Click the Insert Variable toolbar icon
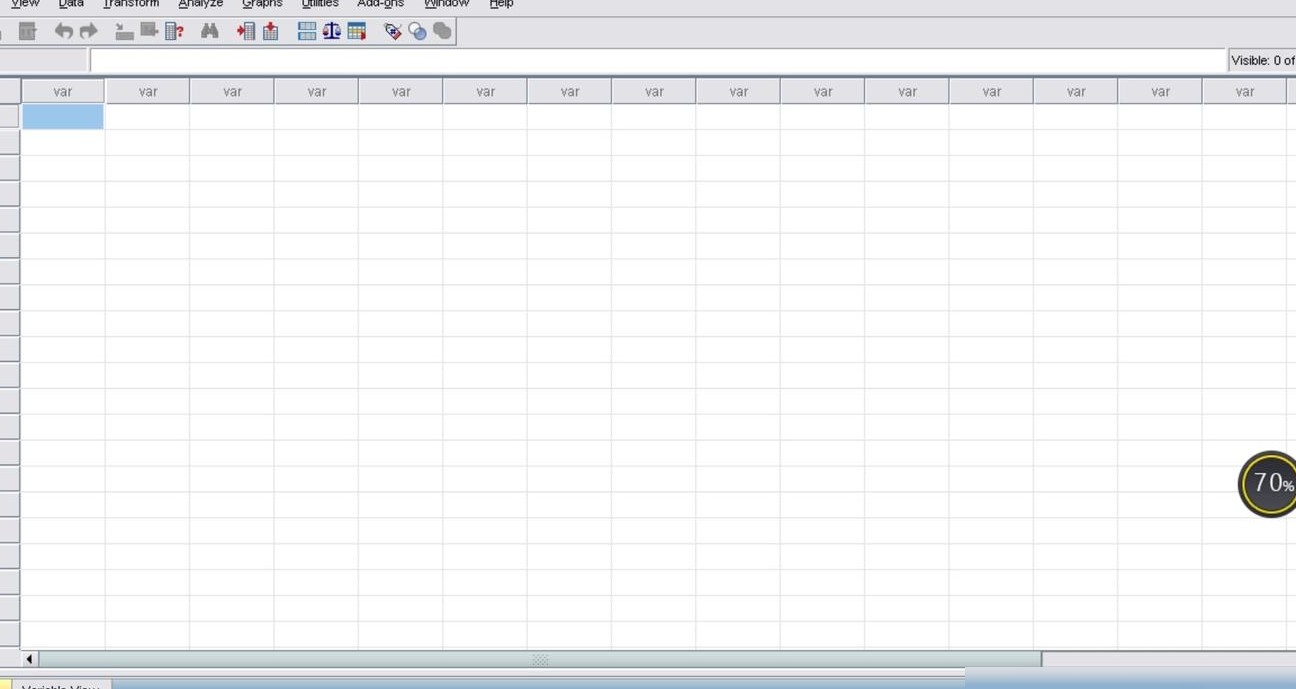The height and width of the screenshot is (689, 1296). pyautogui.click(x=270, y=31)
